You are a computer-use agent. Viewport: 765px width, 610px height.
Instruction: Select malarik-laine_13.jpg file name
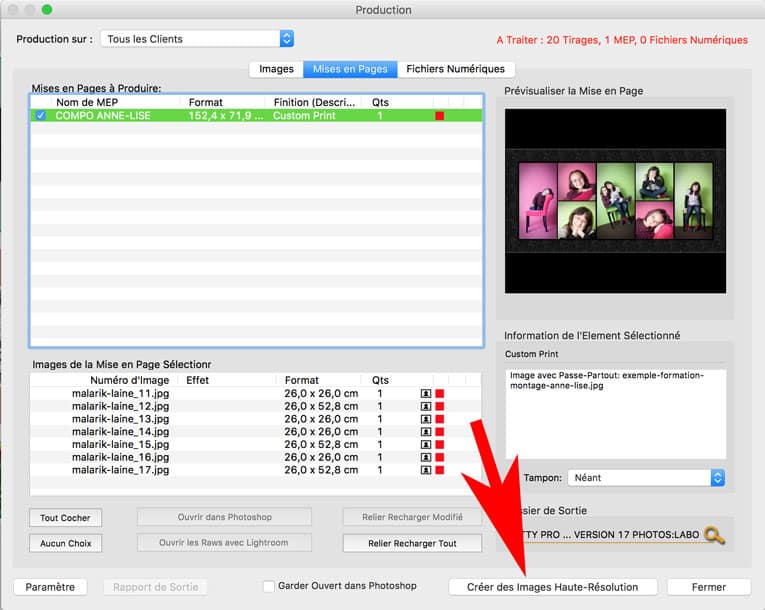tap(121, 419)
